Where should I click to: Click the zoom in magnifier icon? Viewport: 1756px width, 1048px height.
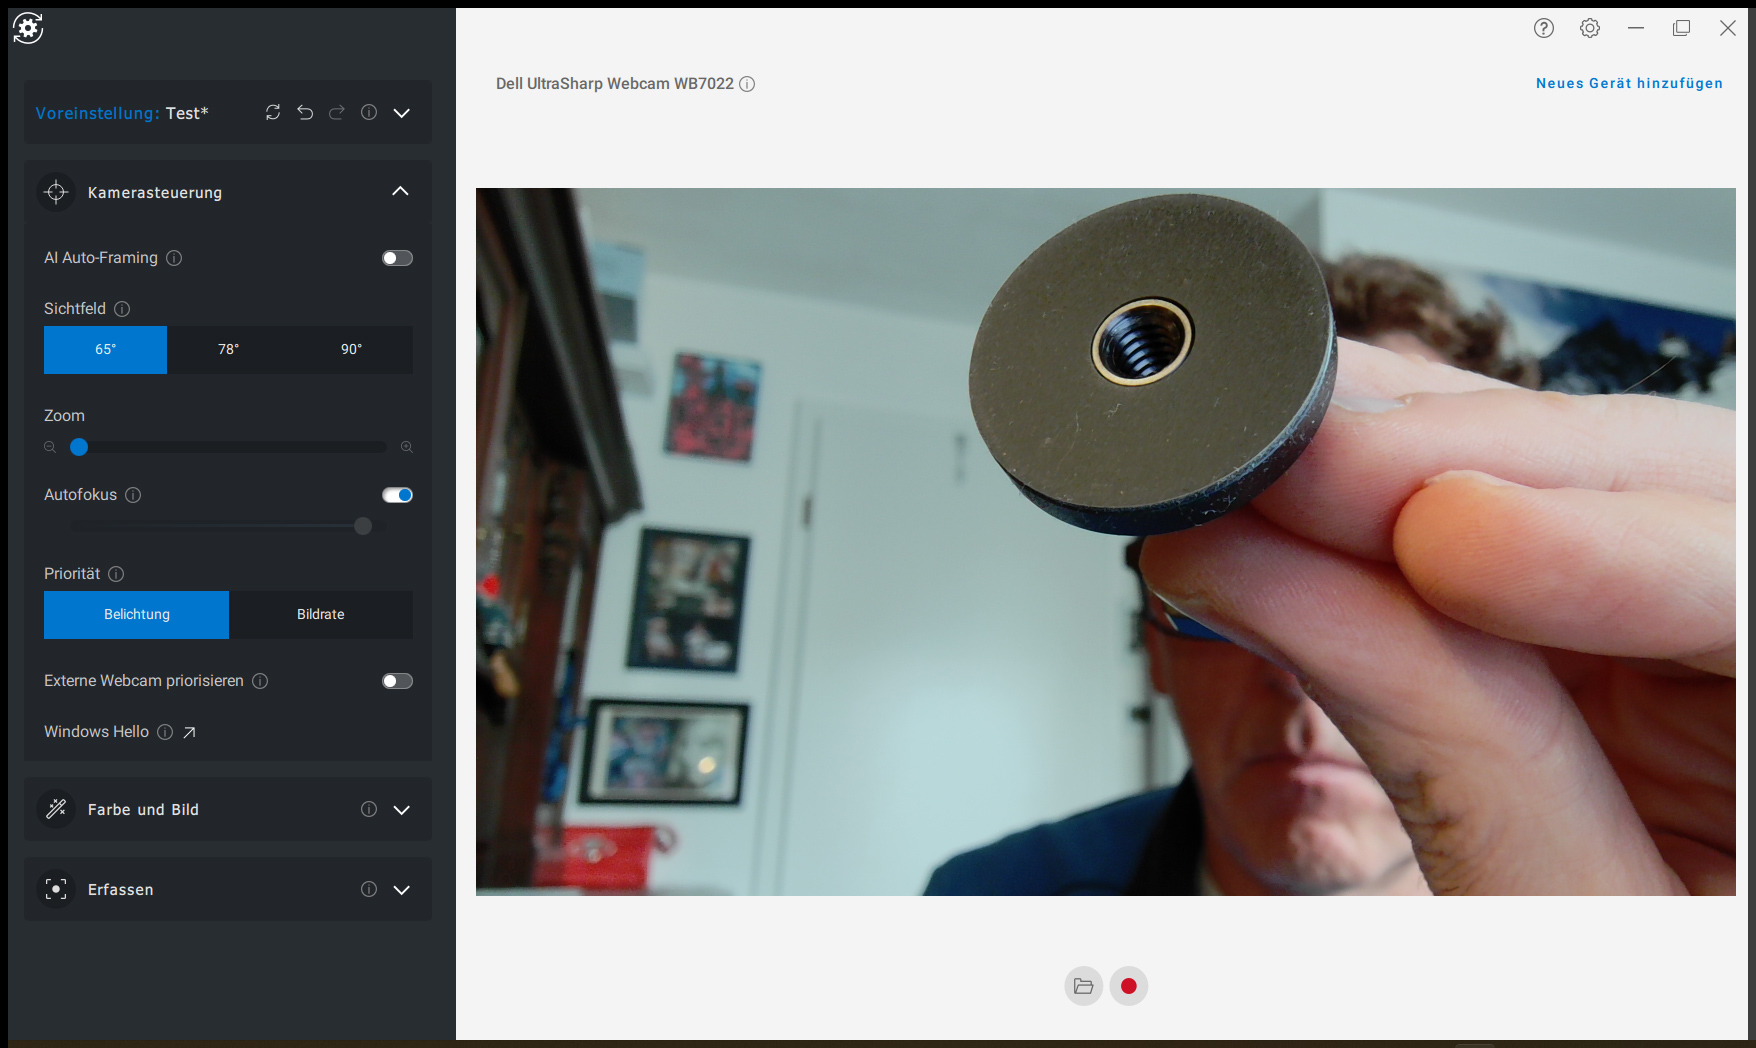click(407, 447)
